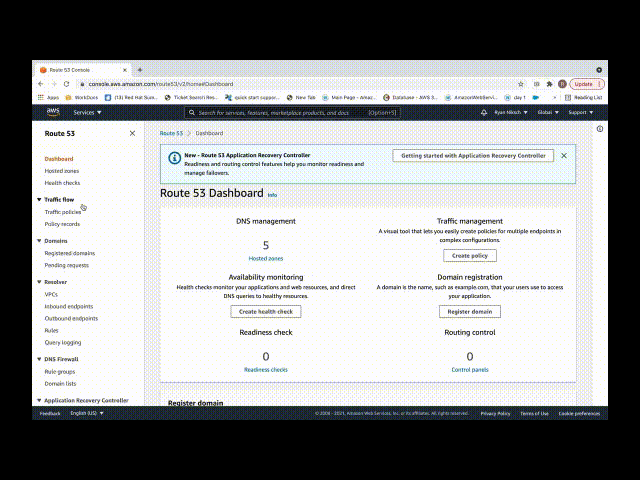
Task: Collapse the Traffic flow section
Action: pos(39,200)
